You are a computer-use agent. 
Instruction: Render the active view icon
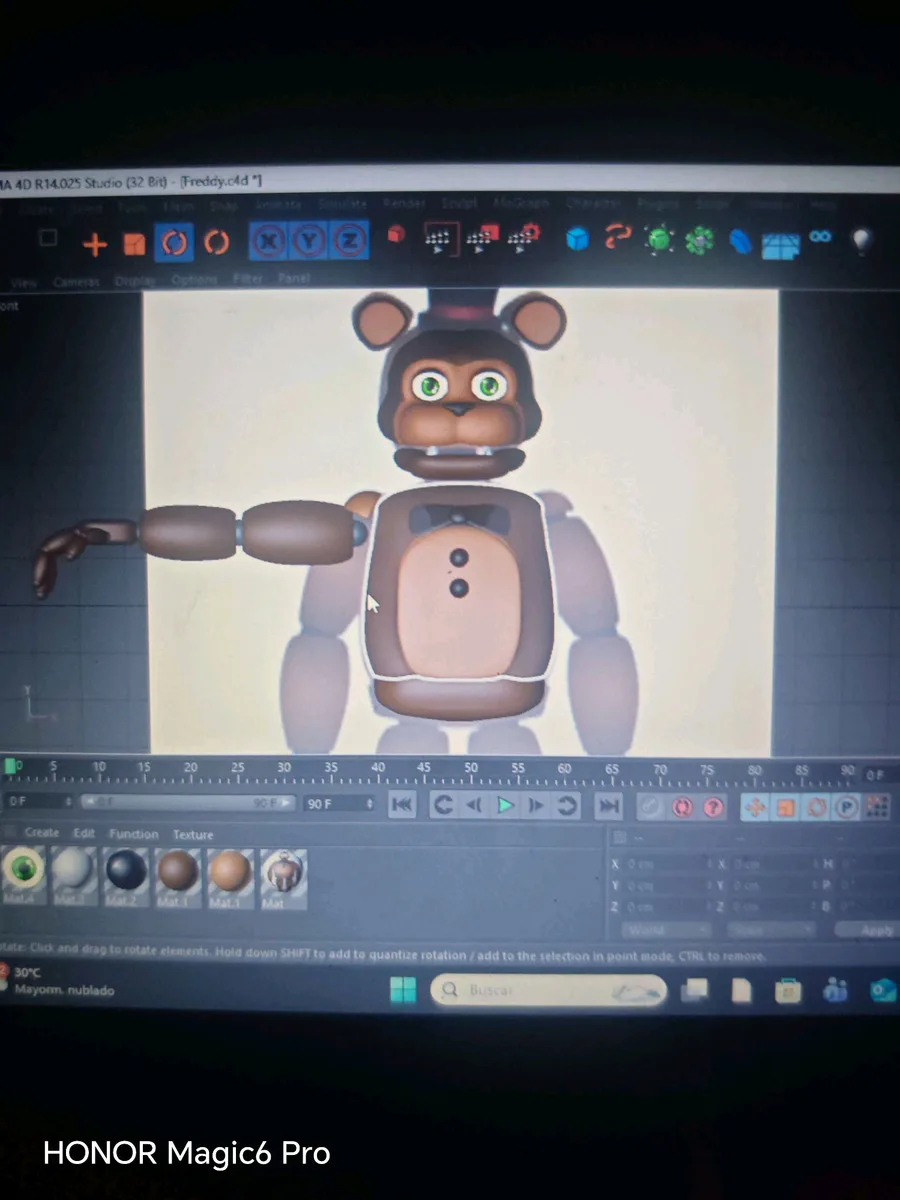click(x=440, y=239)
